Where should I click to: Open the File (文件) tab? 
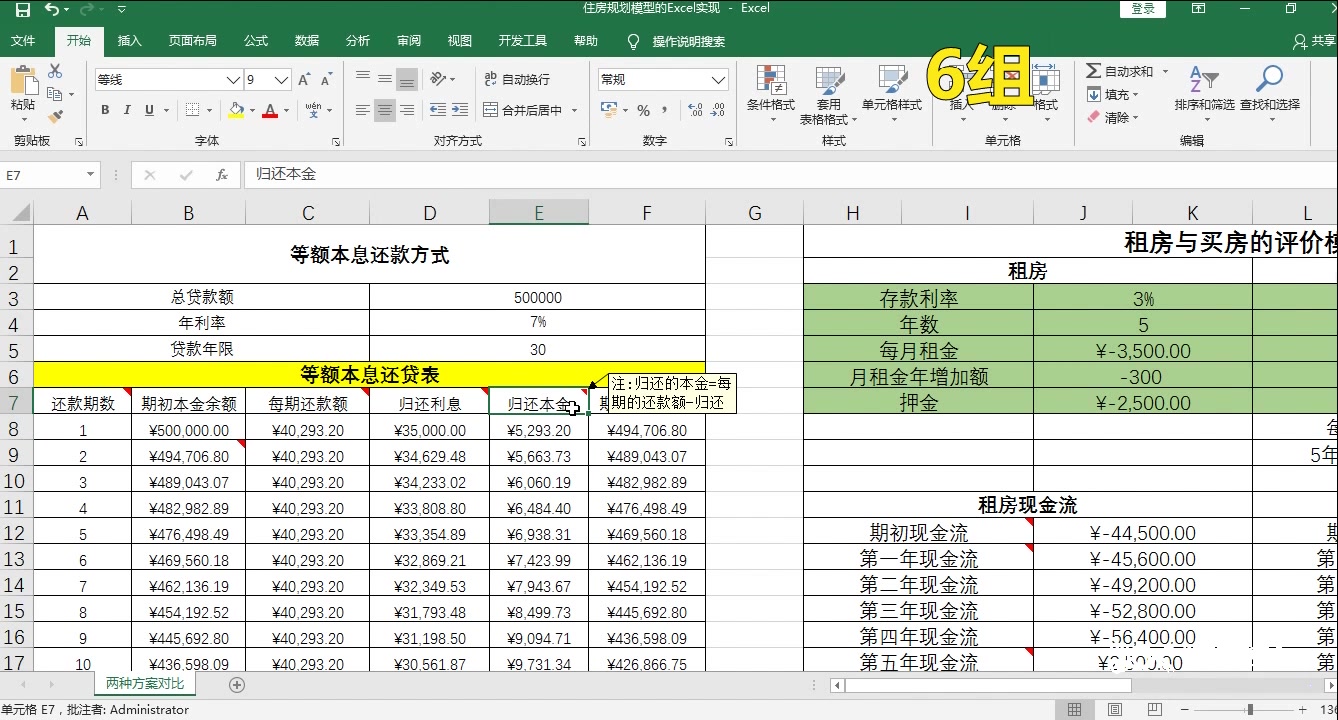pyautogui.click(x=23, y=41)
